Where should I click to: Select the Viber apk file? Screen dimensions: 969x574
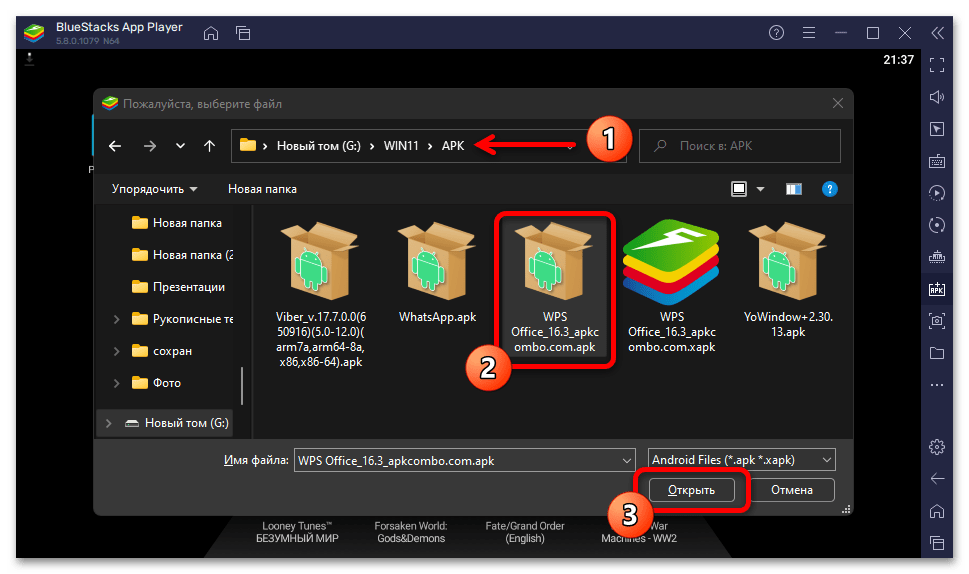pyautogui.click(x=320, y=296)
